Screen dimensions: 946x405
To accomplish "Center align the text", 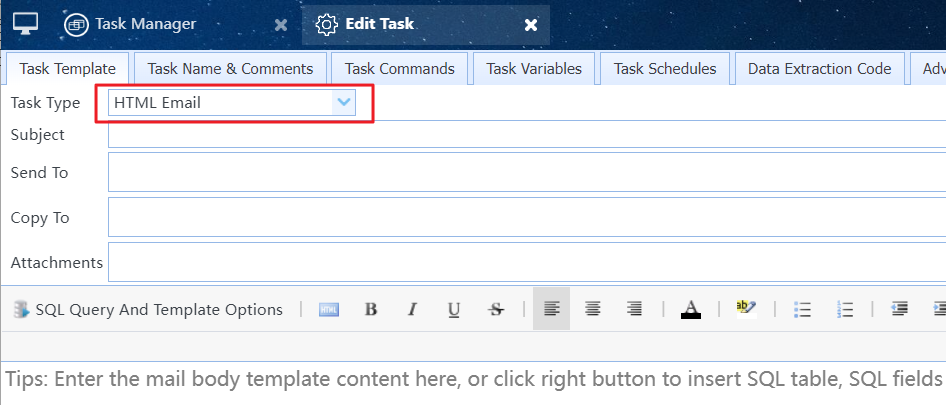I will 593,310.
